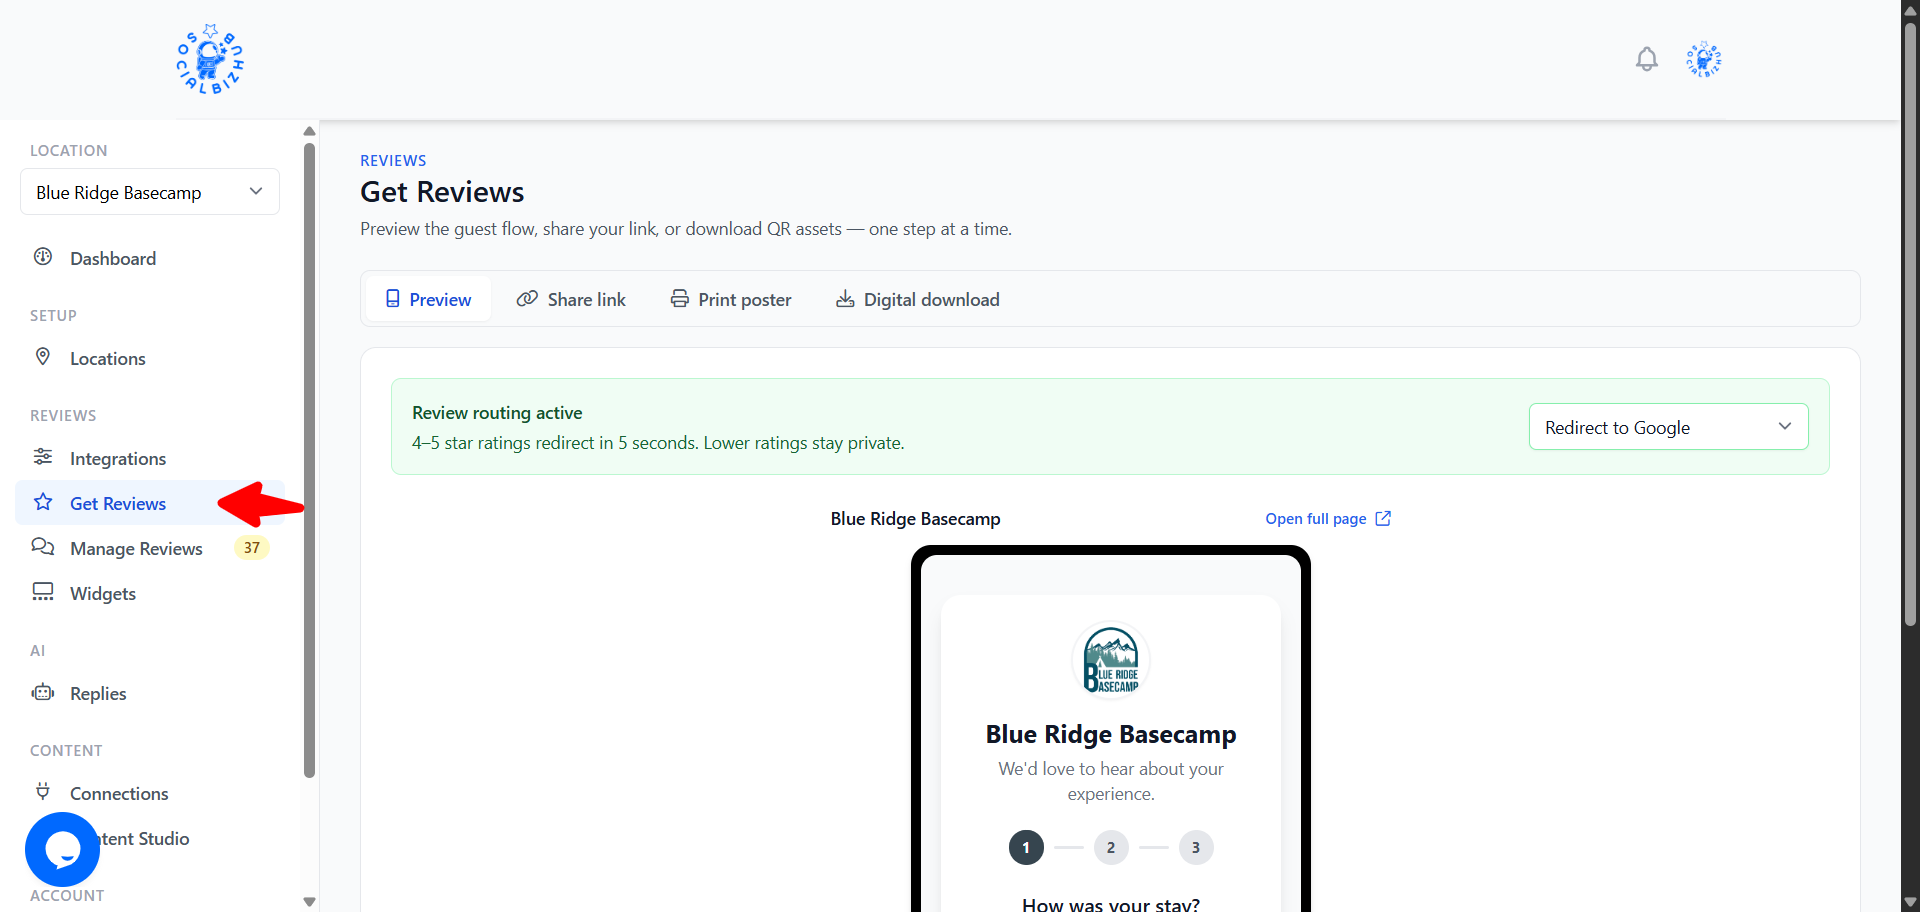Click the Blue Ridge Basecamp preview heading
This screenshot has height=912, width=1920.
pyautogui.click(x=1111, y=734)
